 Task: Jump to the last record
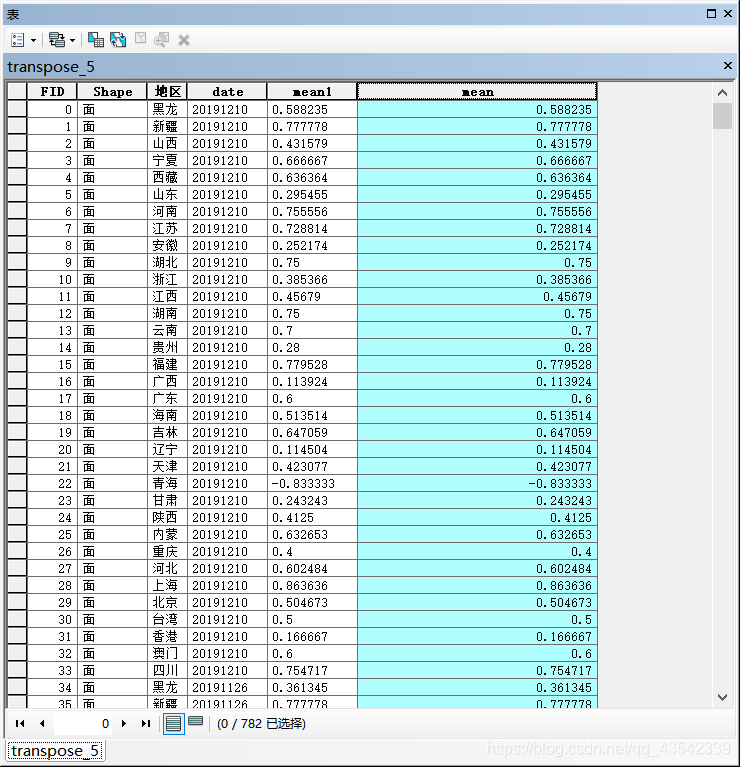[x=146, y=723]
